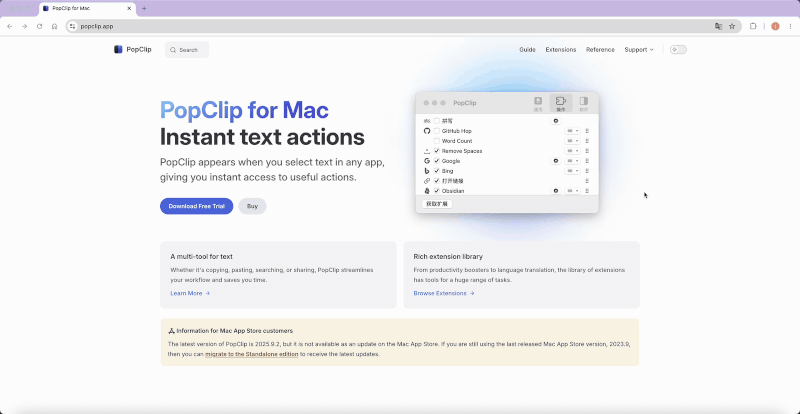Image resolution: width=800 pixels, height=414 pixels.
Task: Expand the Support dropdown menu
Action: [639, 50]
